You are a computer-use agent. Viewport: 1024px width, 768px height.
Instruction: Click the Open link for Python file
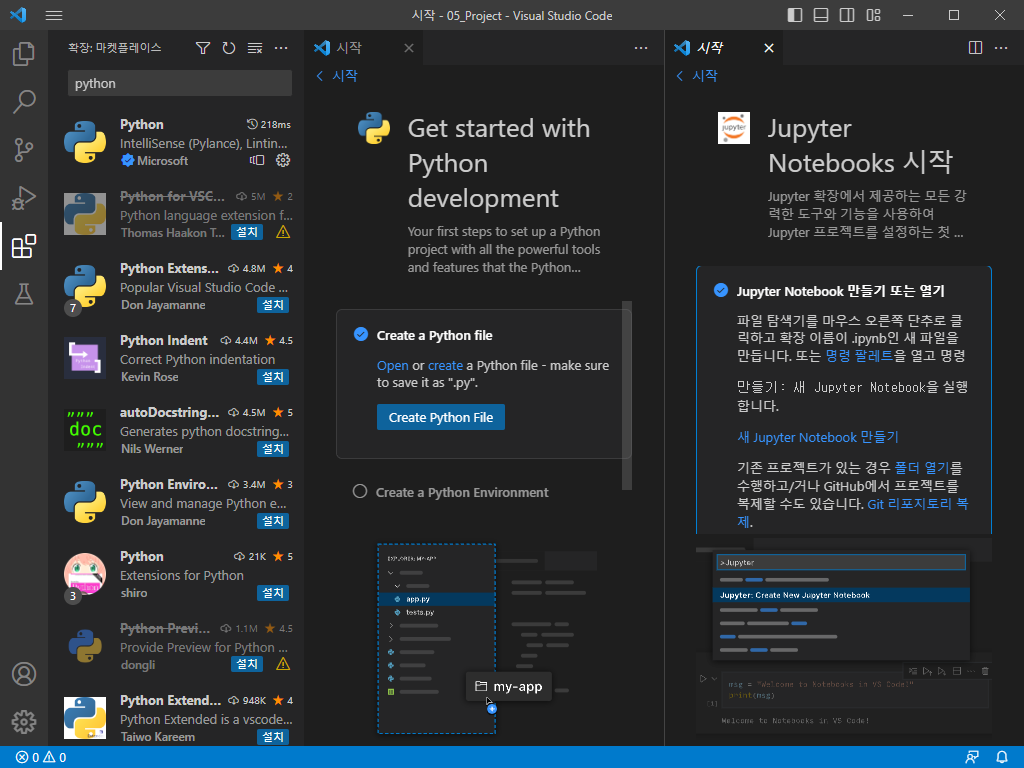[392, 366]
